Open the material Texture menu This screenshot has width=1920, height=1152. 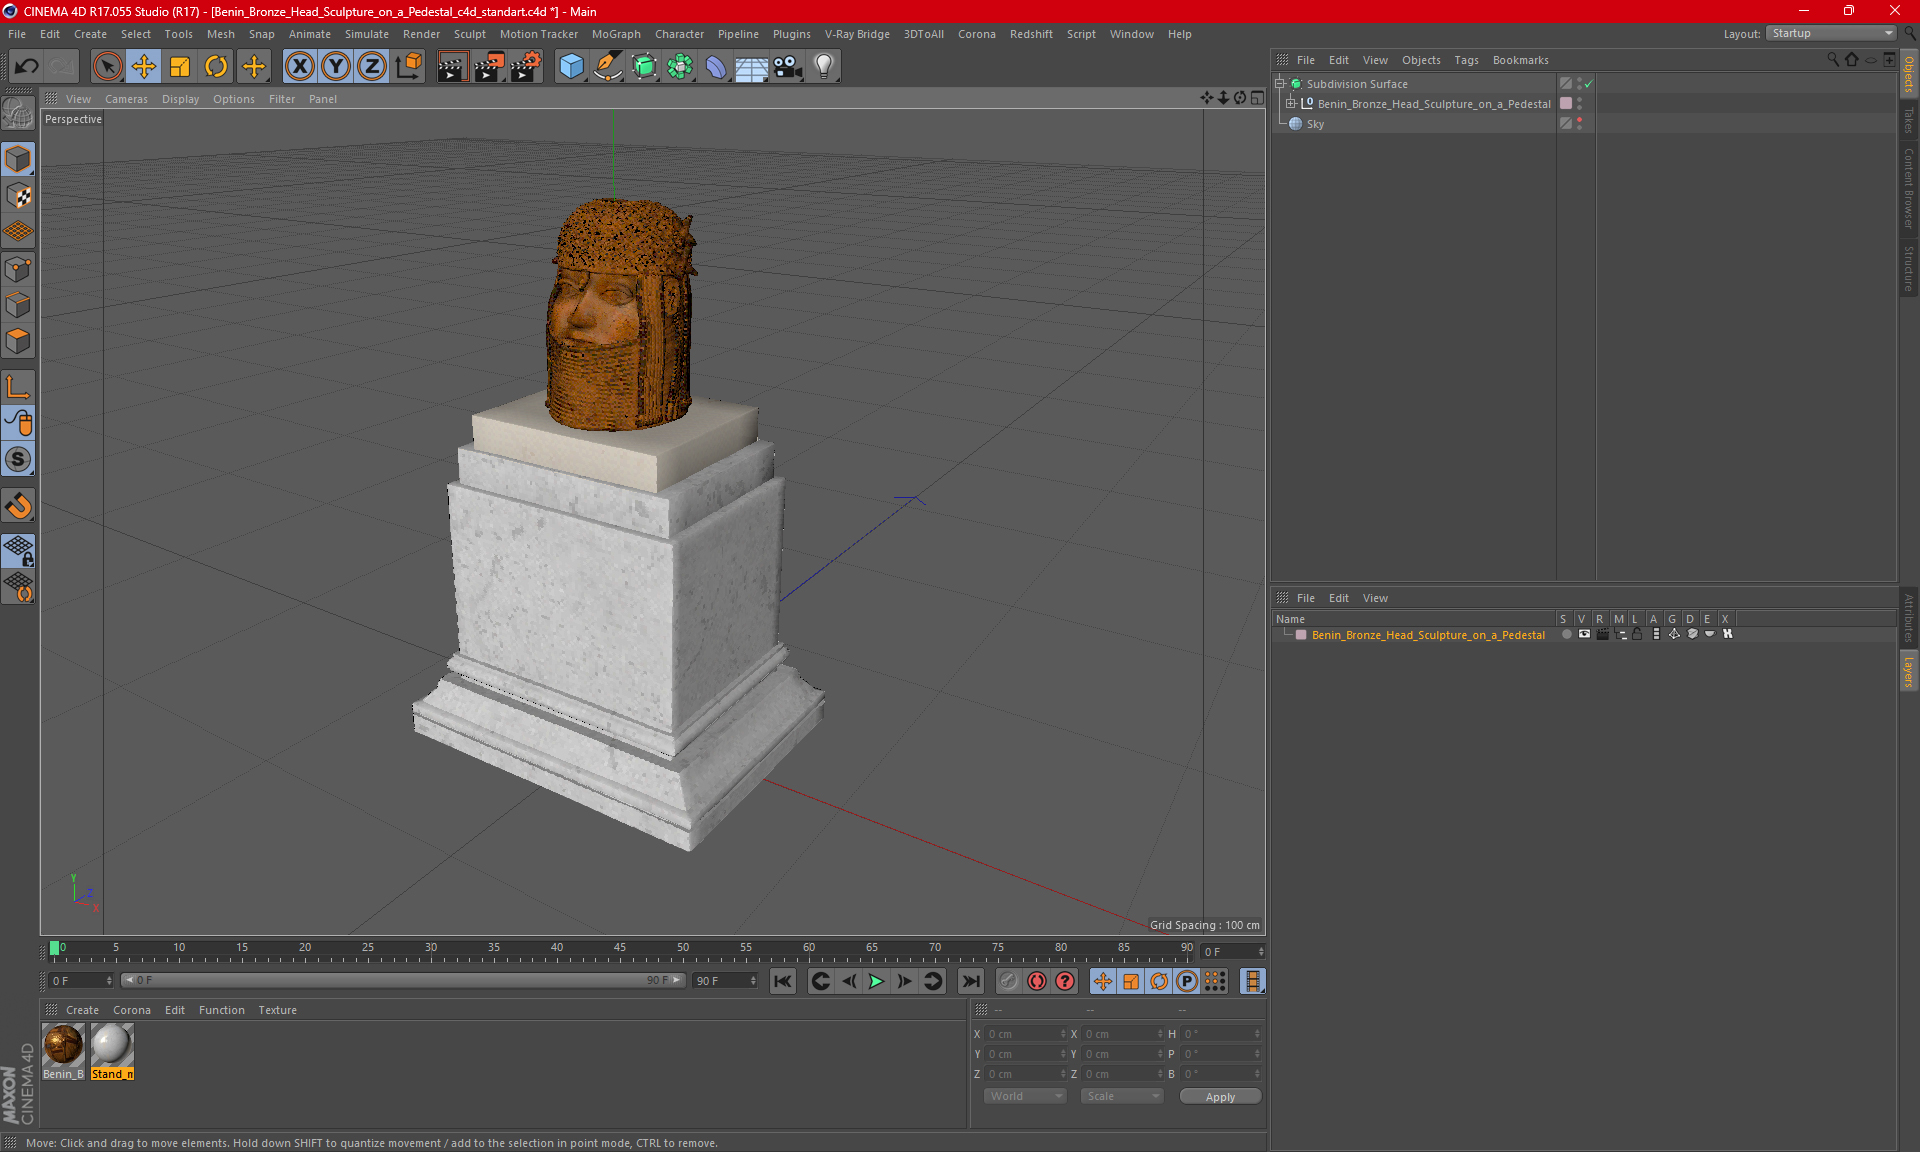tap(277, 1010)
